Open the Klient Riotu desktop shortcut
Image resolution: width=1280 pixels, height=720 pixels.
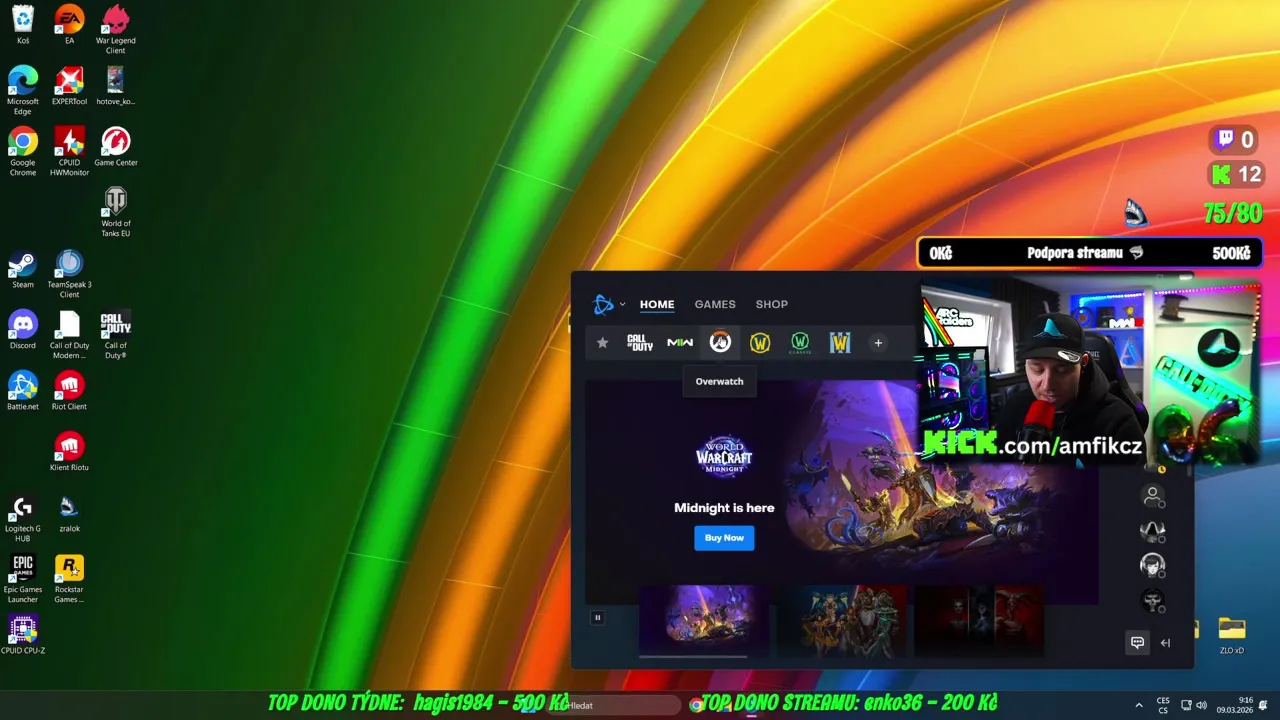click(x=69, y=452)
